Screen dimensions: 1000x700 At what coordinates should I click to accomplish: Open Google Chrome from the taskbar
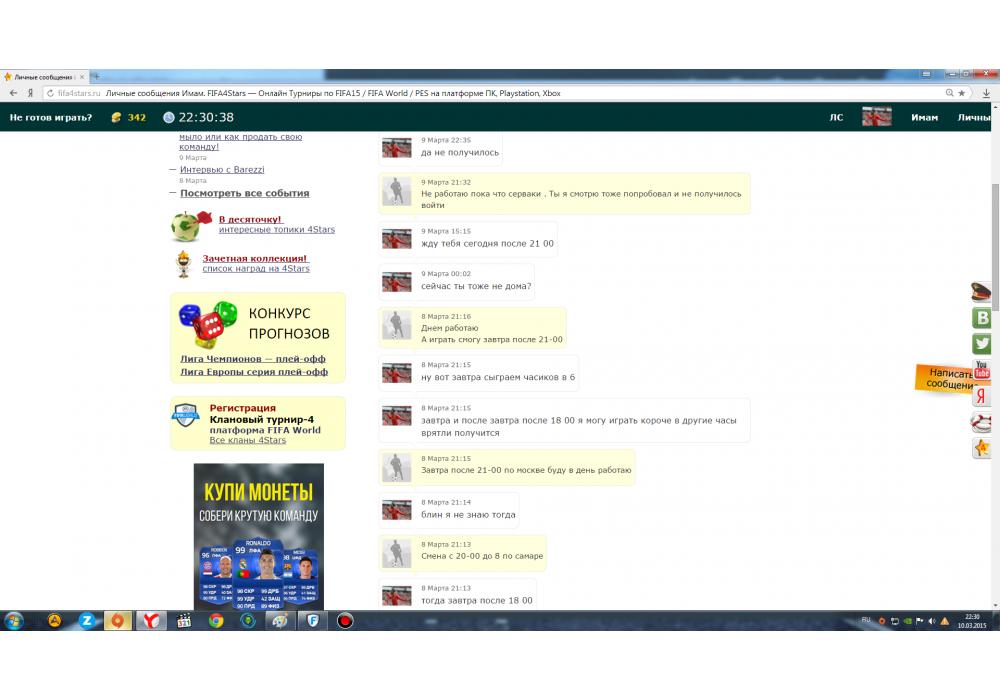pos(215,621)
